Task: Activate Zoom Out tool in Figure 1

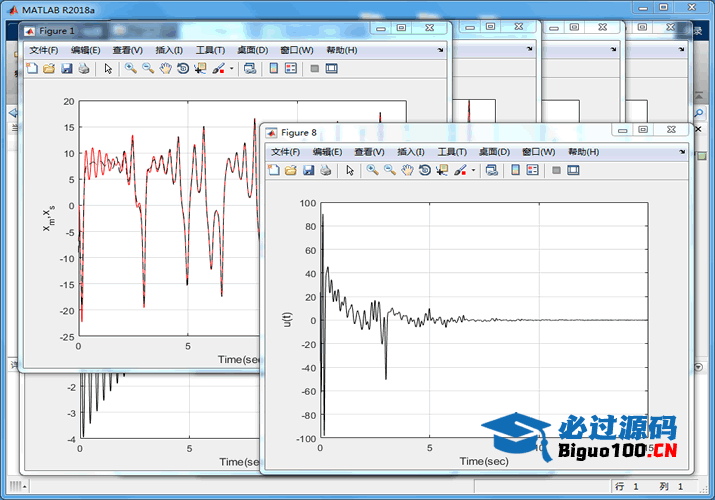Action: click(x=148, y=68)
